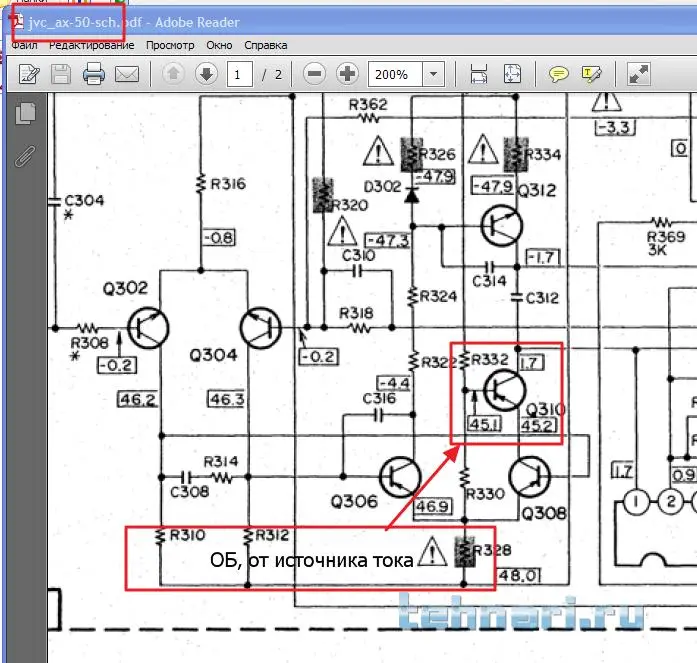Screen dimensions: 697x663
Task: Open attachments paperclip panel in sidebar
Action: [x=25, y=156]
